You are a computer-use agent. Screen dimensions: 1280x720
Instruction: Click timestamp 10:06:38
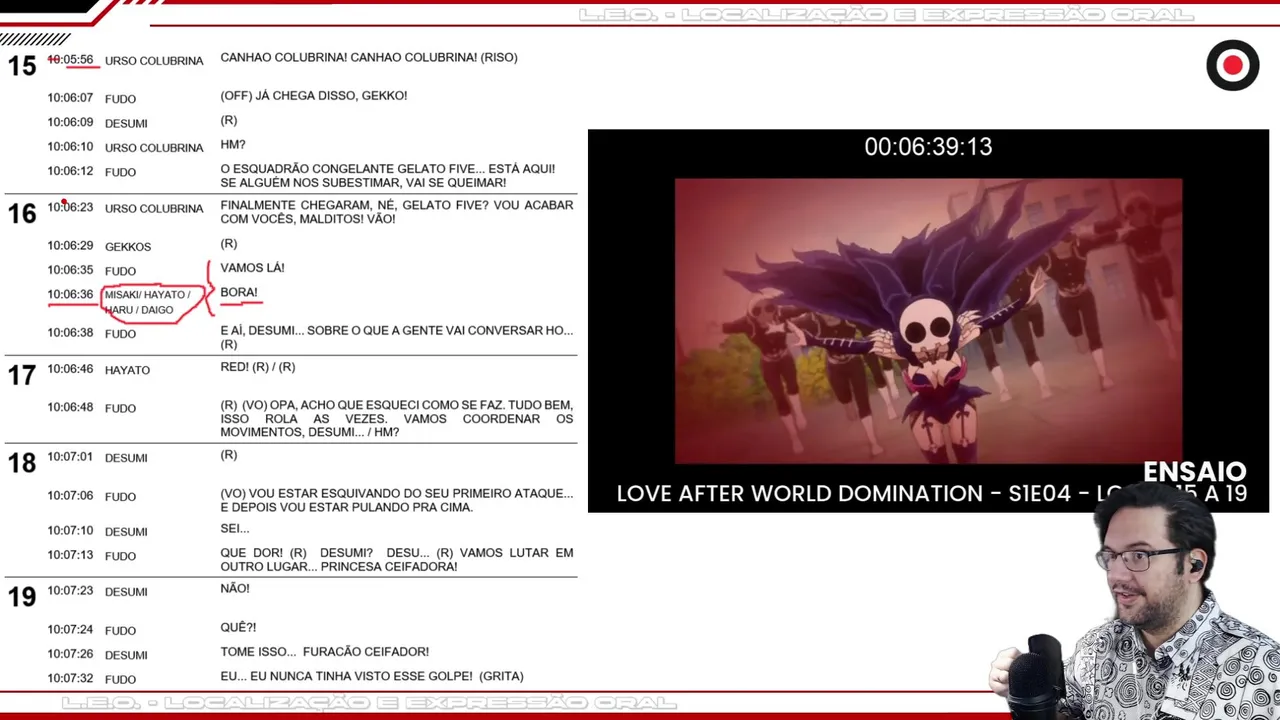(70, 332)
